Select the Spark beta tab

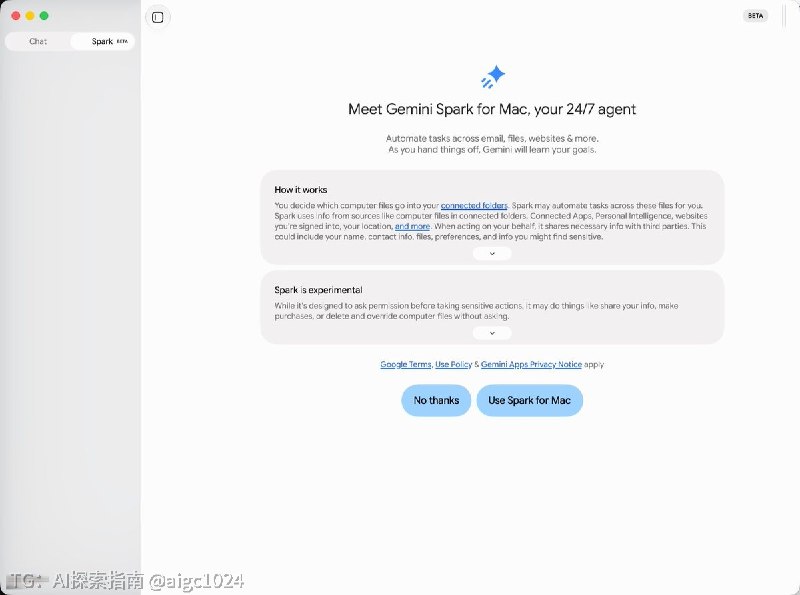pyautogui.click(x=103, y=41)
